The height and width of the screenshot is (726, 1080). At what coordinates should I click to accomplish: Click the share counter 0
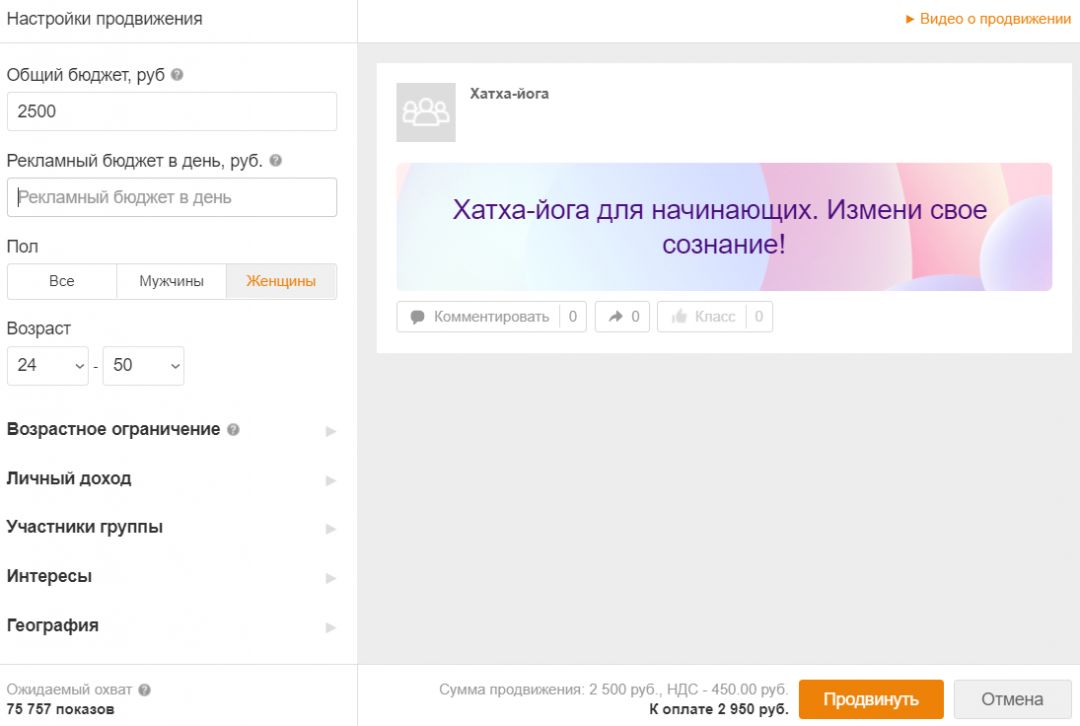[635, 317]
